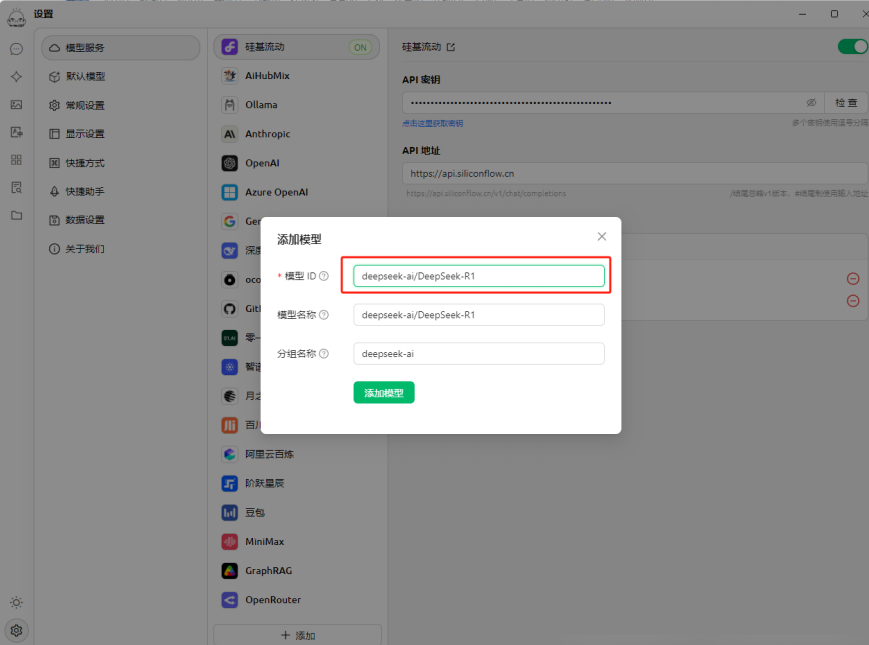Click the app avatar logo at top left
Viewport: 869px width, 645px height.
tap(17, 17)
